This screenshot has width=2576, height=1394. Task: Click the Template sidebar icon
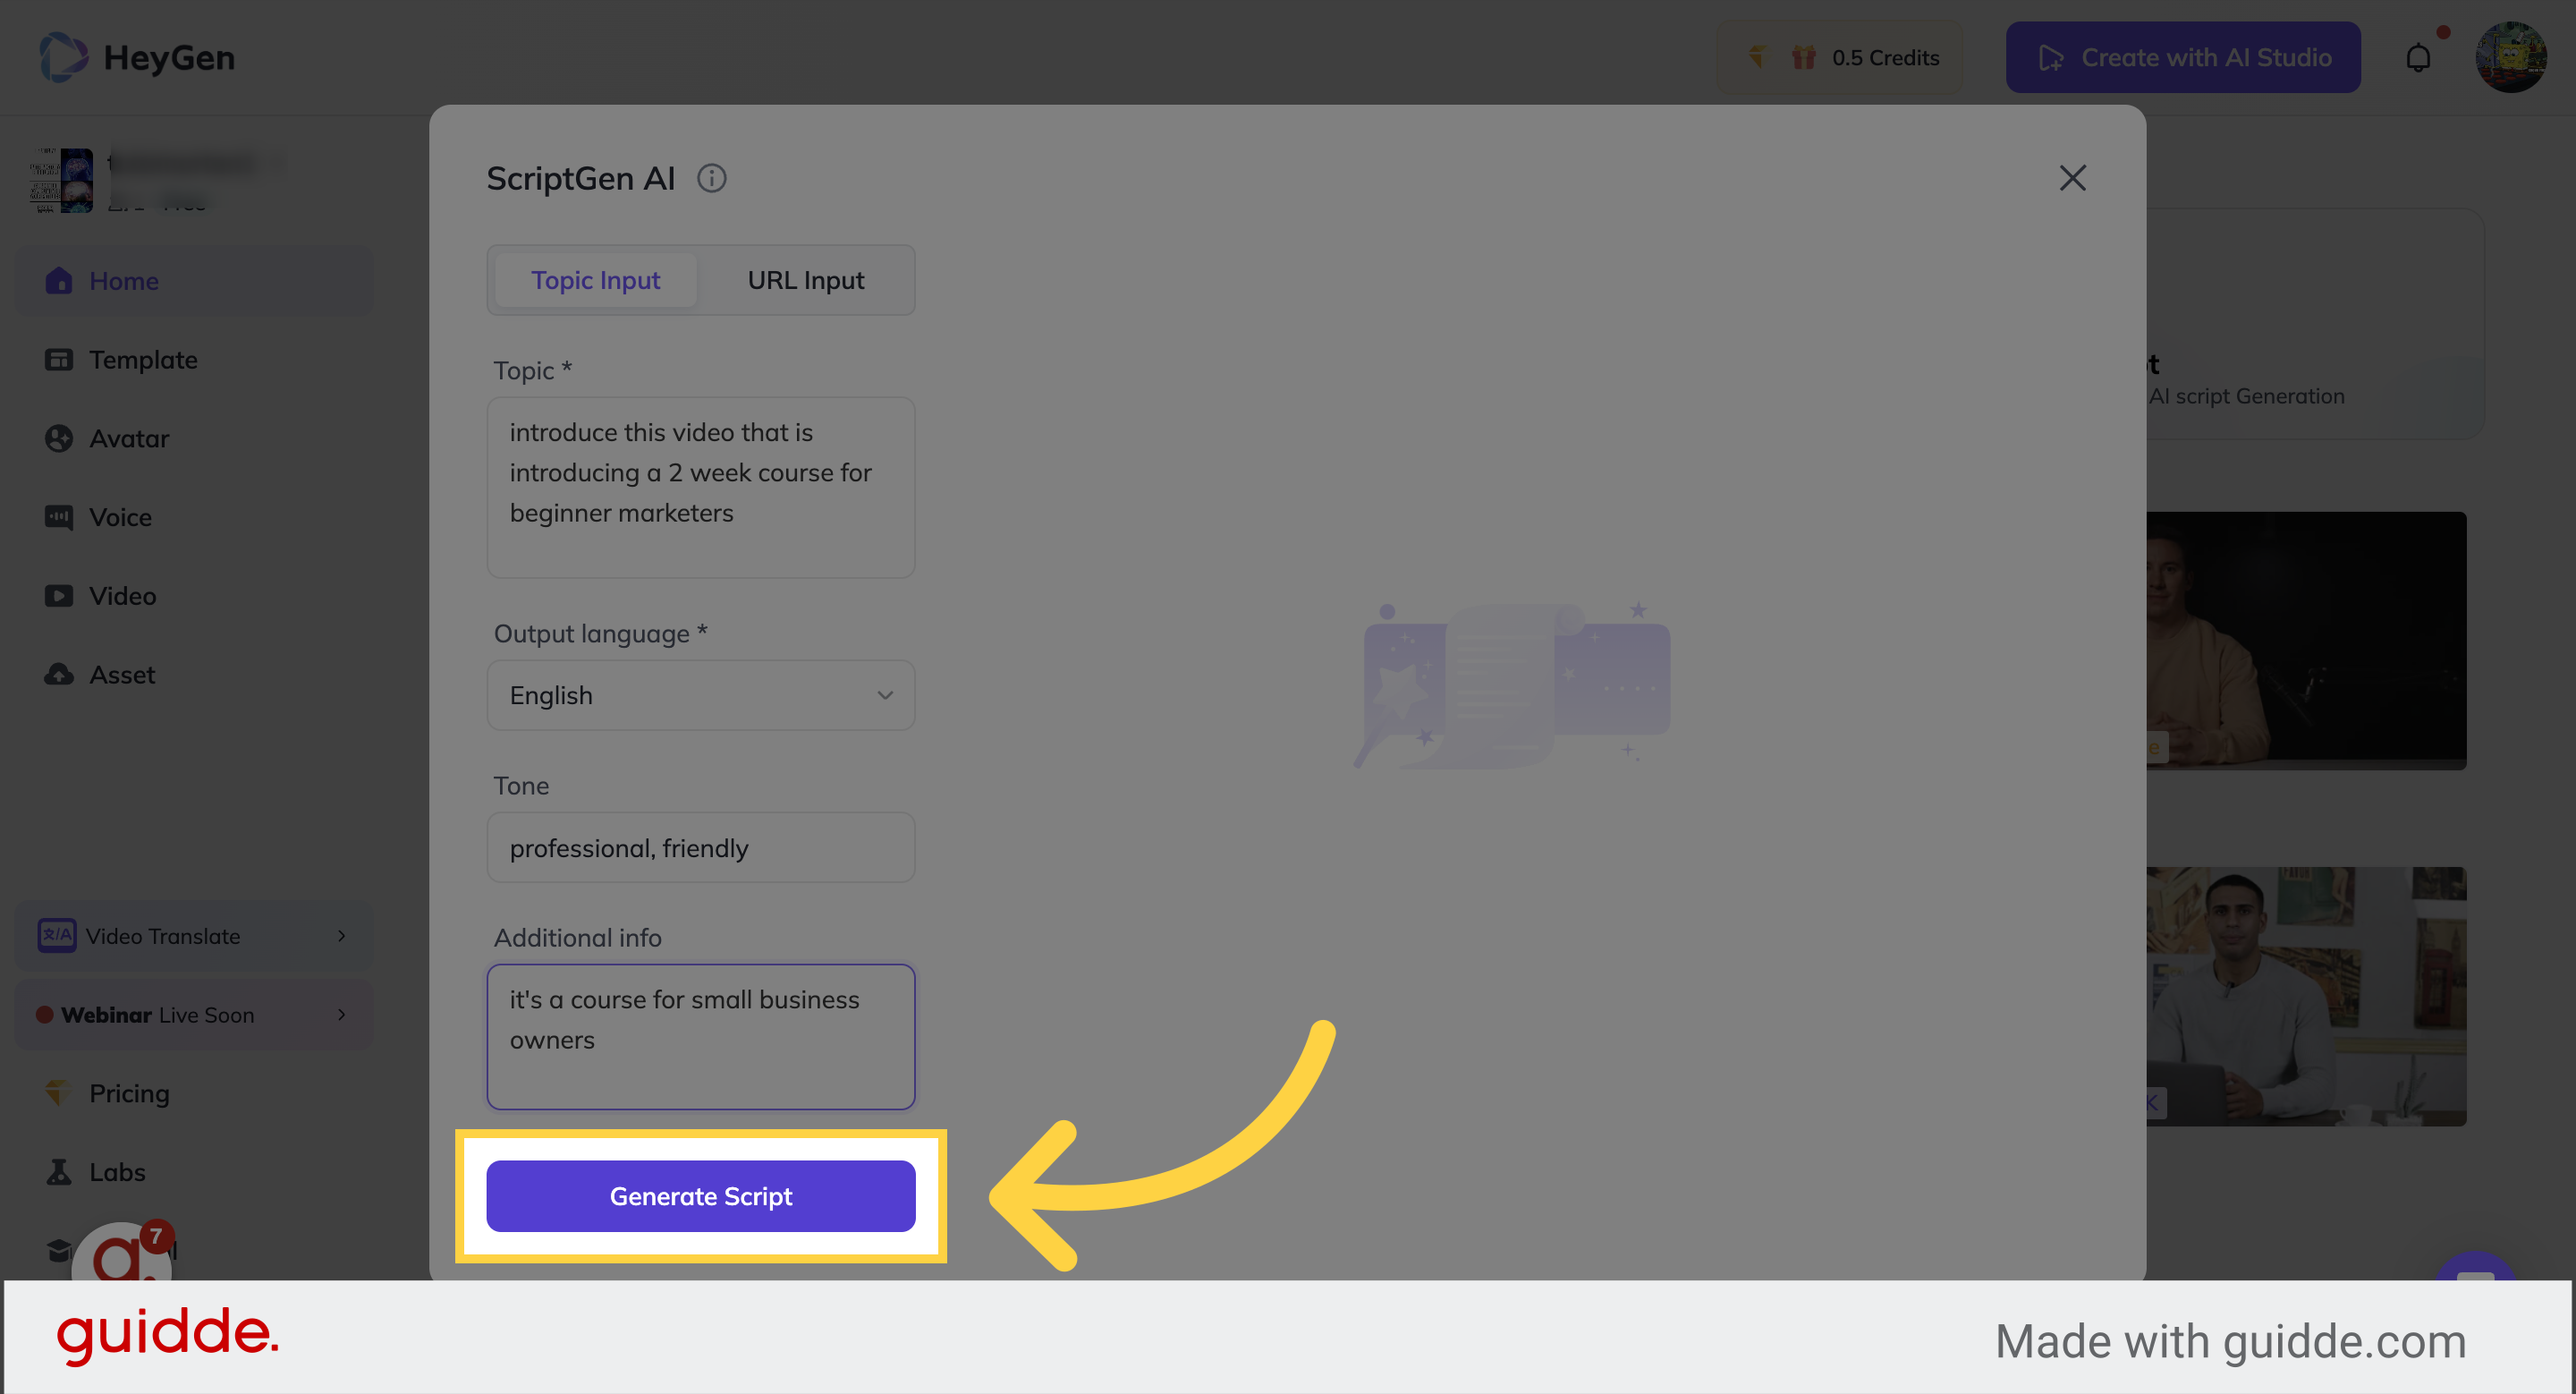[59, 359]
